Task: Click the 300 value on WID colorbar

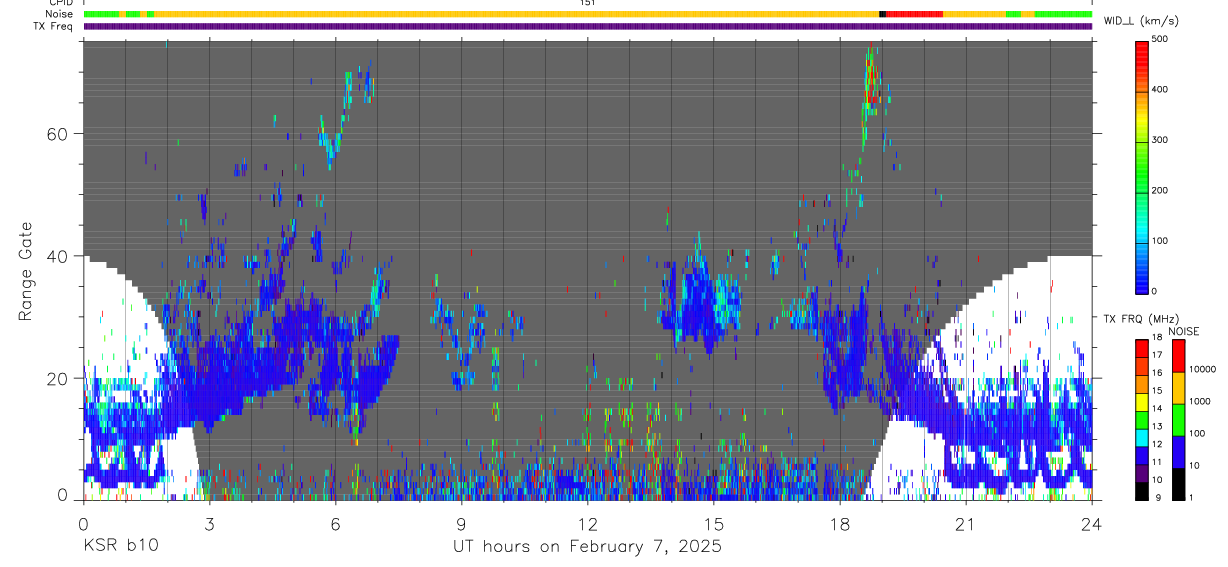Action: point(1160,140)
